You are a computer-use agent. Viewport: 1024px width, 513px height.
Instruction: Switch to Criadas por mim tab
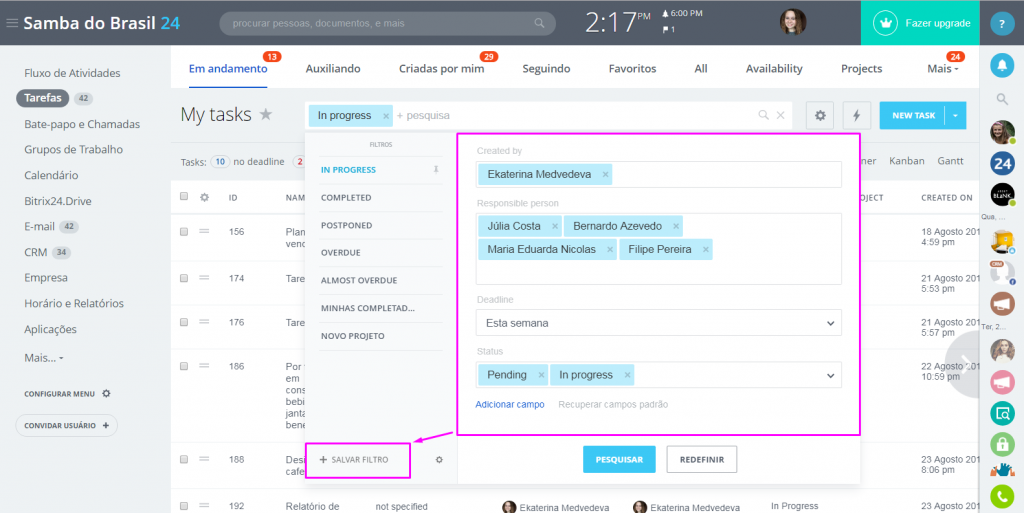(x=441, y=69)
